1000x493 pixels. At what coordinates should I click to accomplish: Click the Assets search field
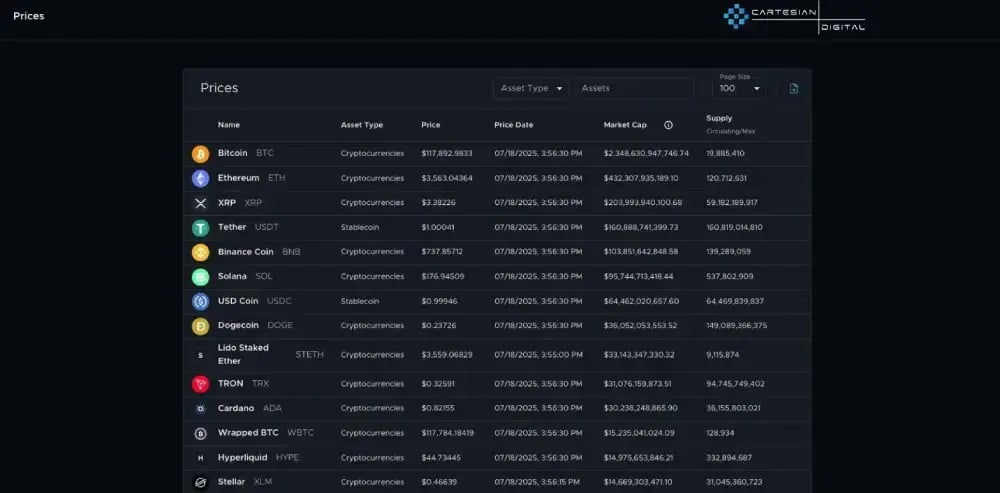pyautogui.click(x=635, y=89)
